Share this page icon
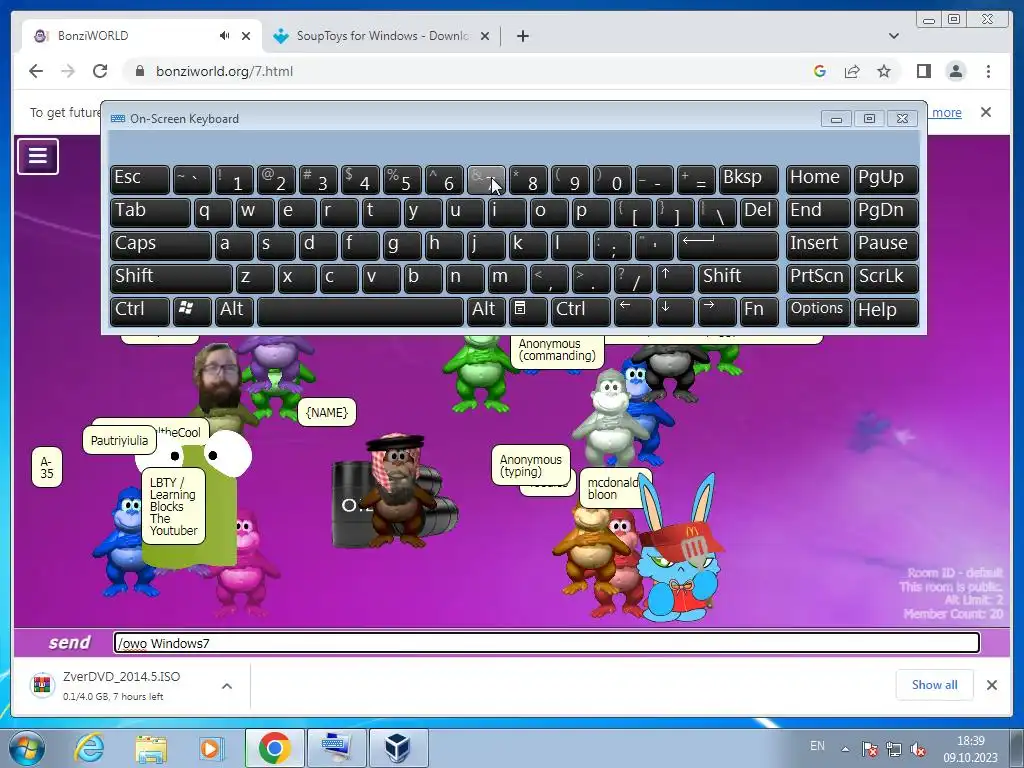Viewport: 1024px width, 768px height. pyautogui.click(x=852, y=71)
